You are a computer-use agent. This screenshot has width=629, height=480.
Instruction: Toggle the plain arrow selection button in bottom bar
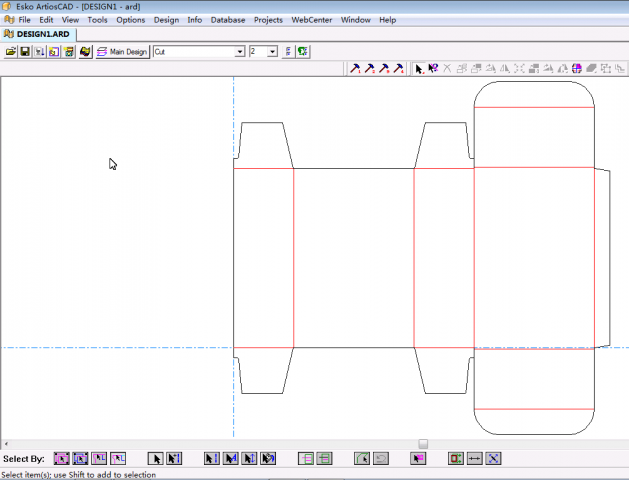pos(155,458)
